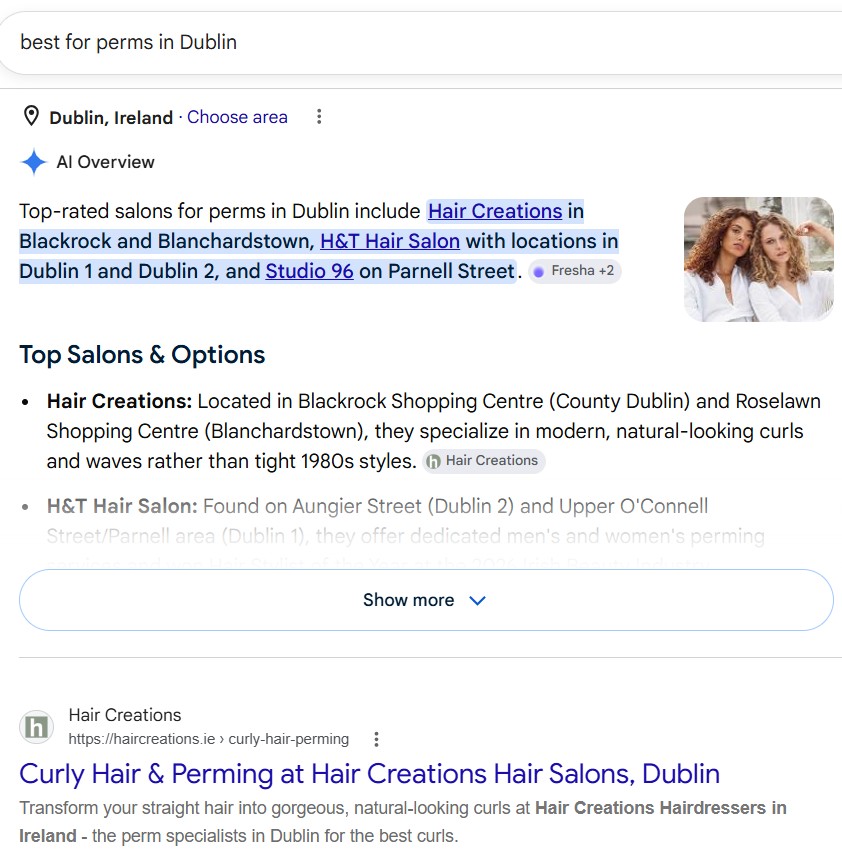Click the AI Overview sparkle icon
Viewport: 842px width, 857px height.
[x=34, y=162]
